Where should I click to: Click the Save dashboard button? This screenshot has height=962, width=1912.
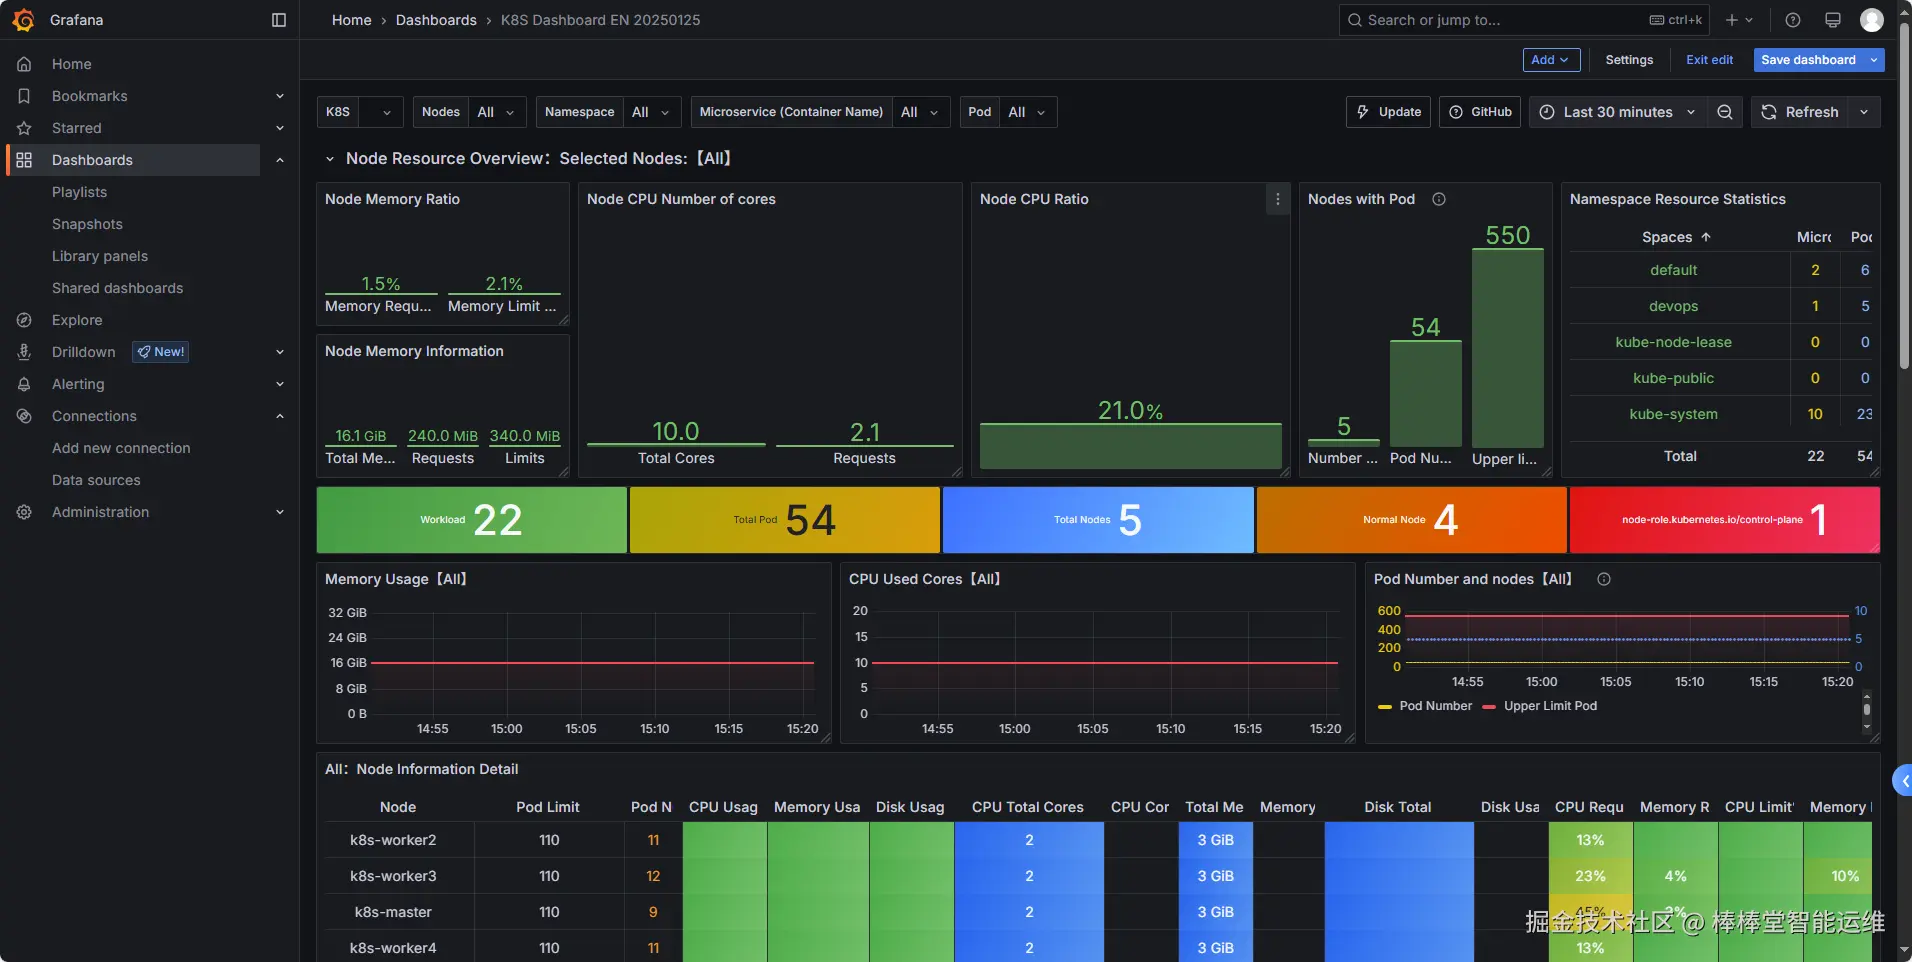click(1808, 60)
